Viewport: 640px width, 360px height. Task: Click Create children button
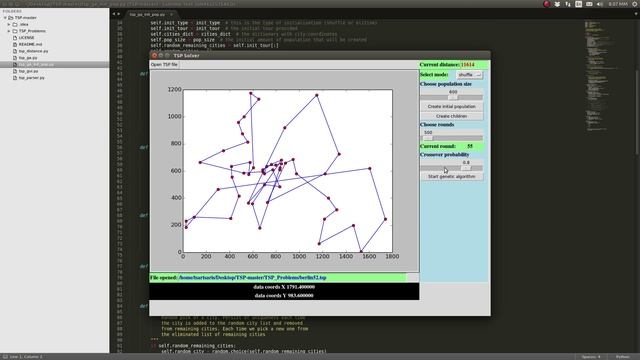tap(451, 116)
